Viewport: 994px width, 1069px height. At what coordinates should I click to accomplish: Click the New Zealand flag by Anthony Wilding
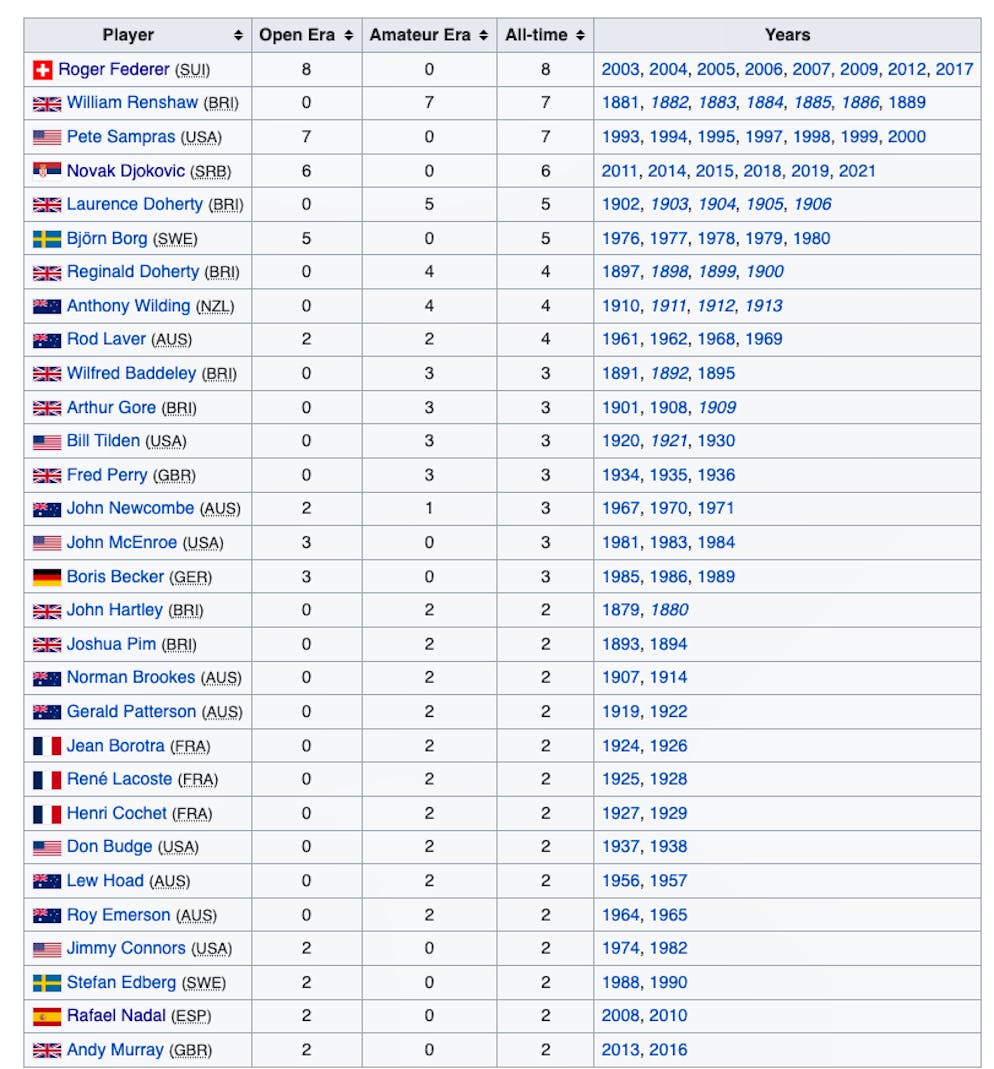[47, 306]
